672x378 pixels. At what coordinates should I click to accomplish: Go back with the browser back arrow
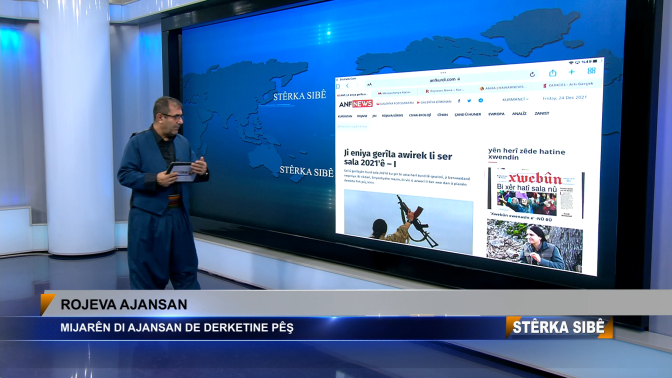(x=347, y=86)
